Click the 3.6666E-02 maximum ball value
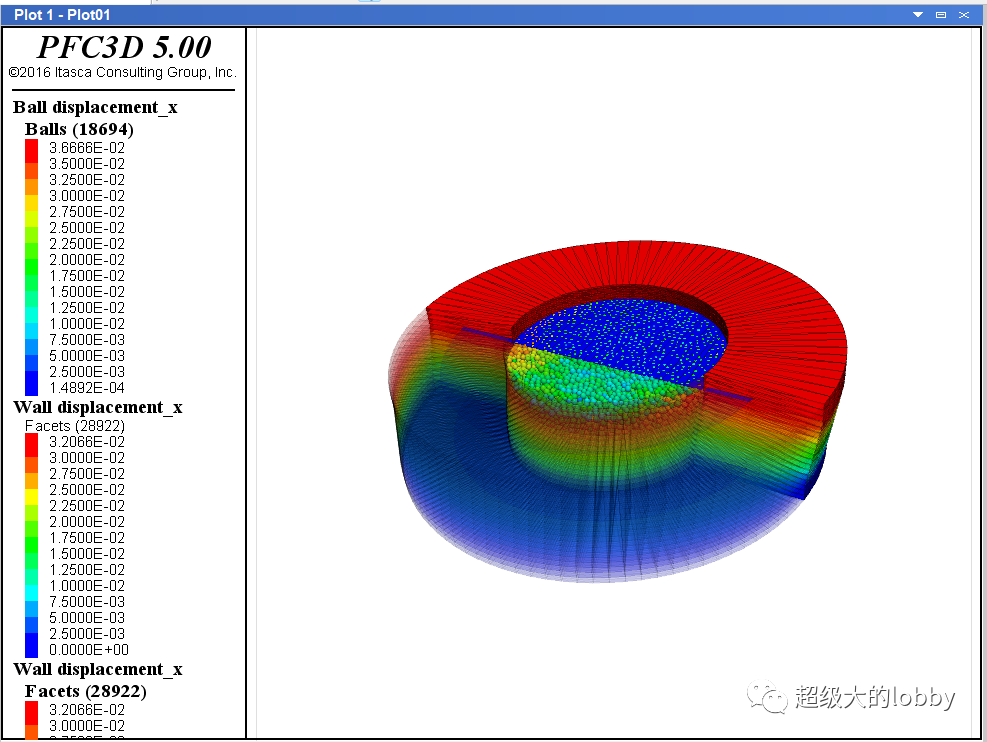This screenshot has height=742, width=987. (87, 148)
